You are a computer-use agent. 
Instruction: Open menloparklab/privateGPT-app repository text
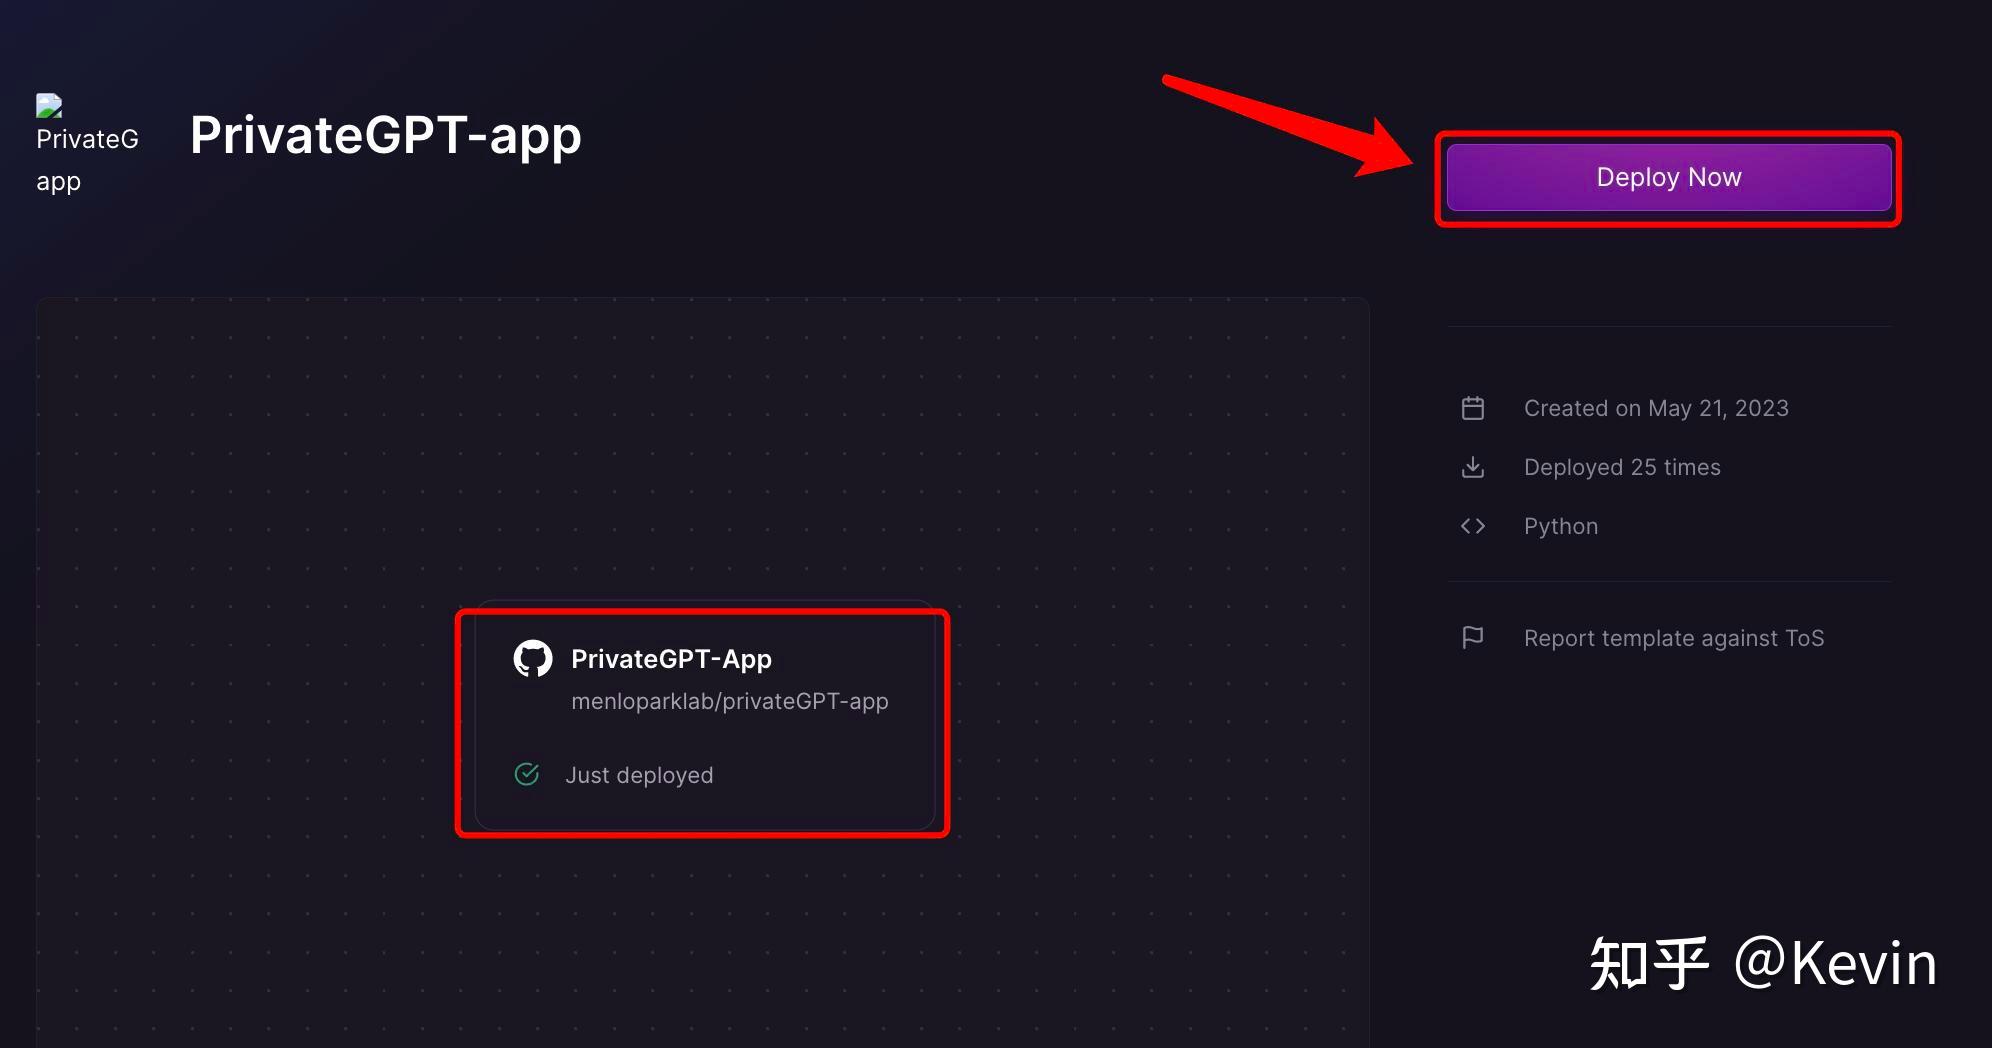[729, 701]
